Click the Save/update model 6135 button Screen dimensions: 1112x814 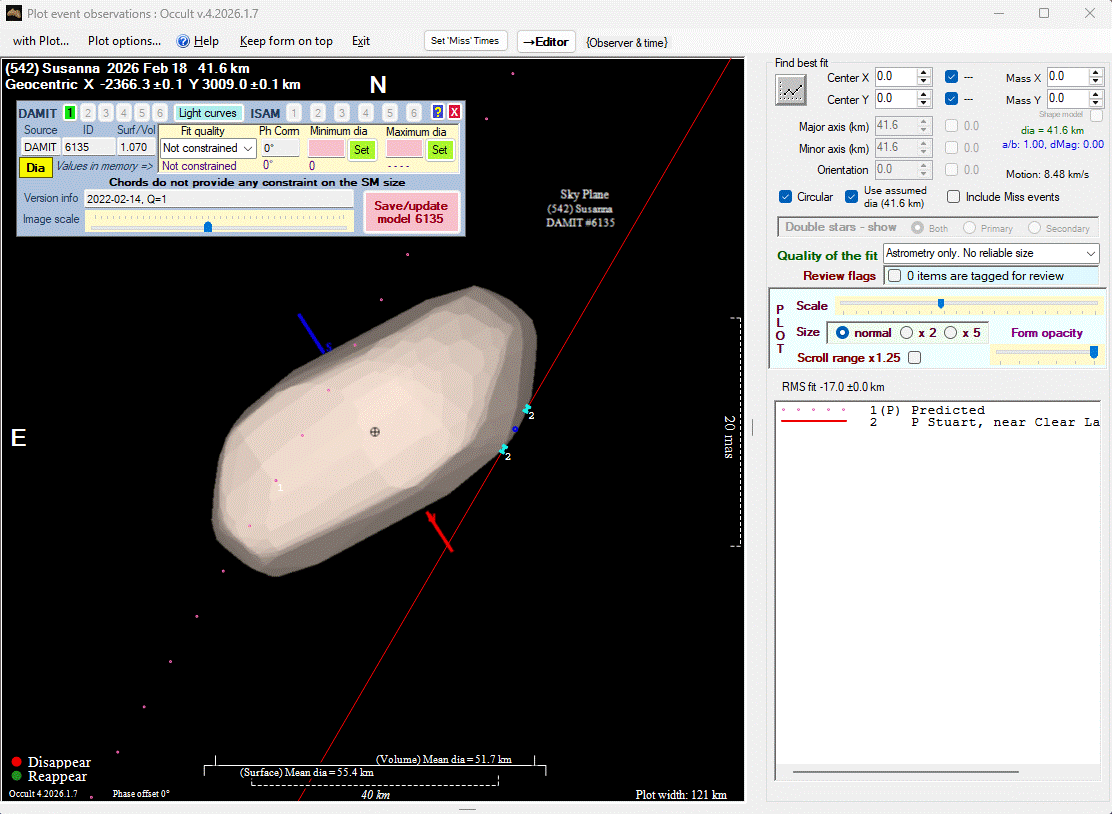(x=411, y=212)
